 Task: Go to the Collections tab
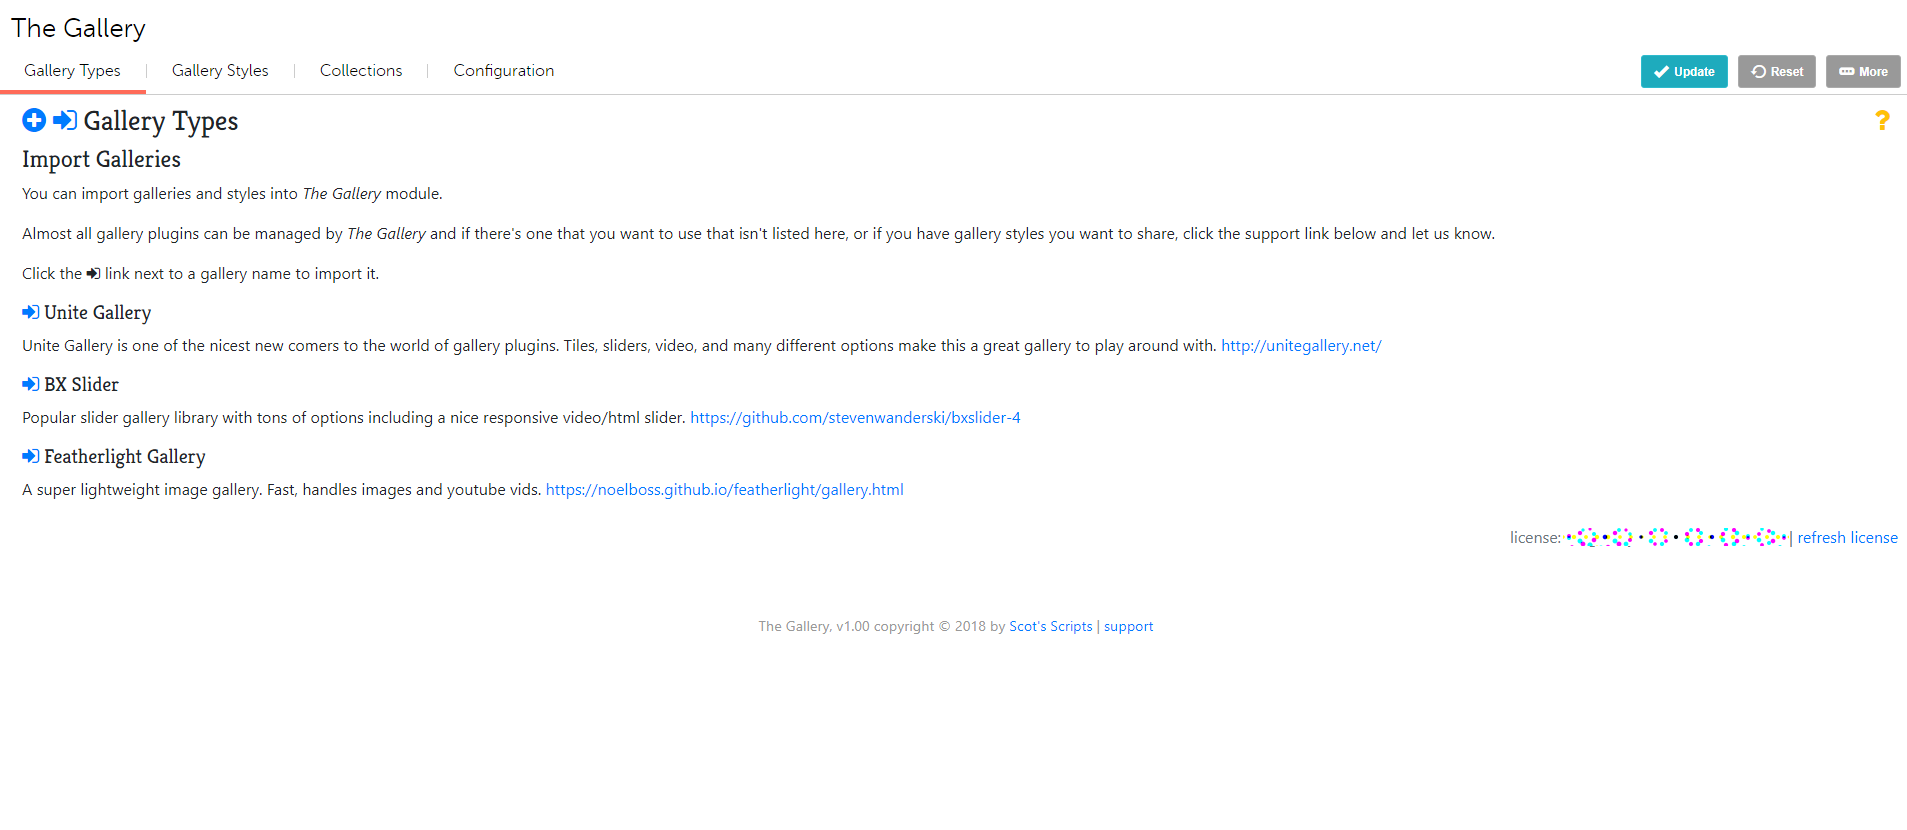pos(361,71)
